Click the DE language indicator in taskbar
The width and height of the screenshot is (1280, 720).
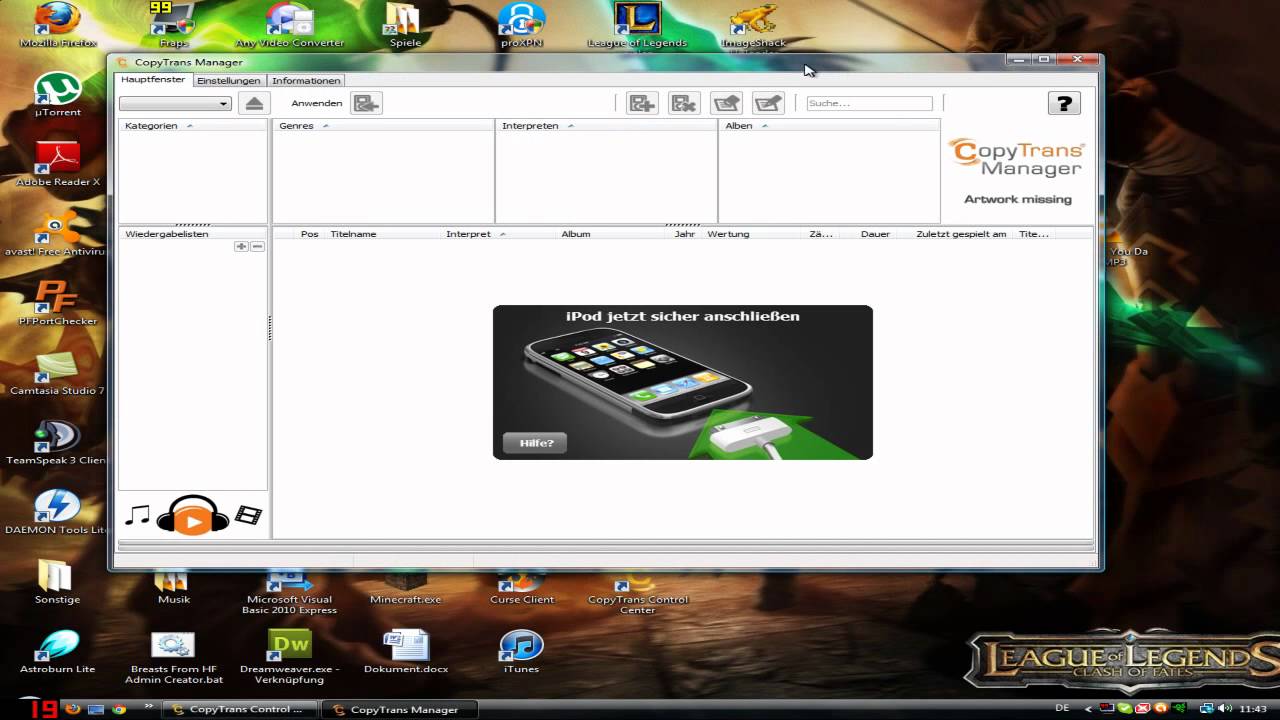coord(1061,708)
